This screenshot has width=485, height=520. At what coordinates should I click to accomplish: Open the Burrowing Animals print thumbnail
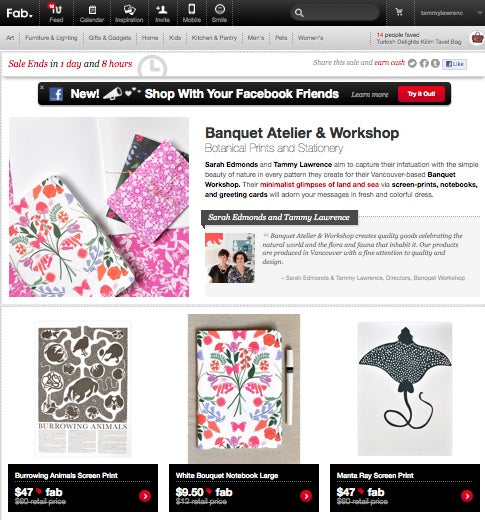point(83,388)
